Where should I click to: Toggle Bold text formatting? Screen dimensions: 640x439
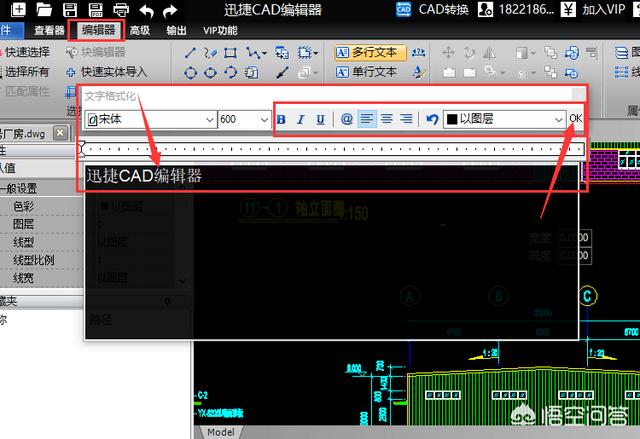point(281,120)
